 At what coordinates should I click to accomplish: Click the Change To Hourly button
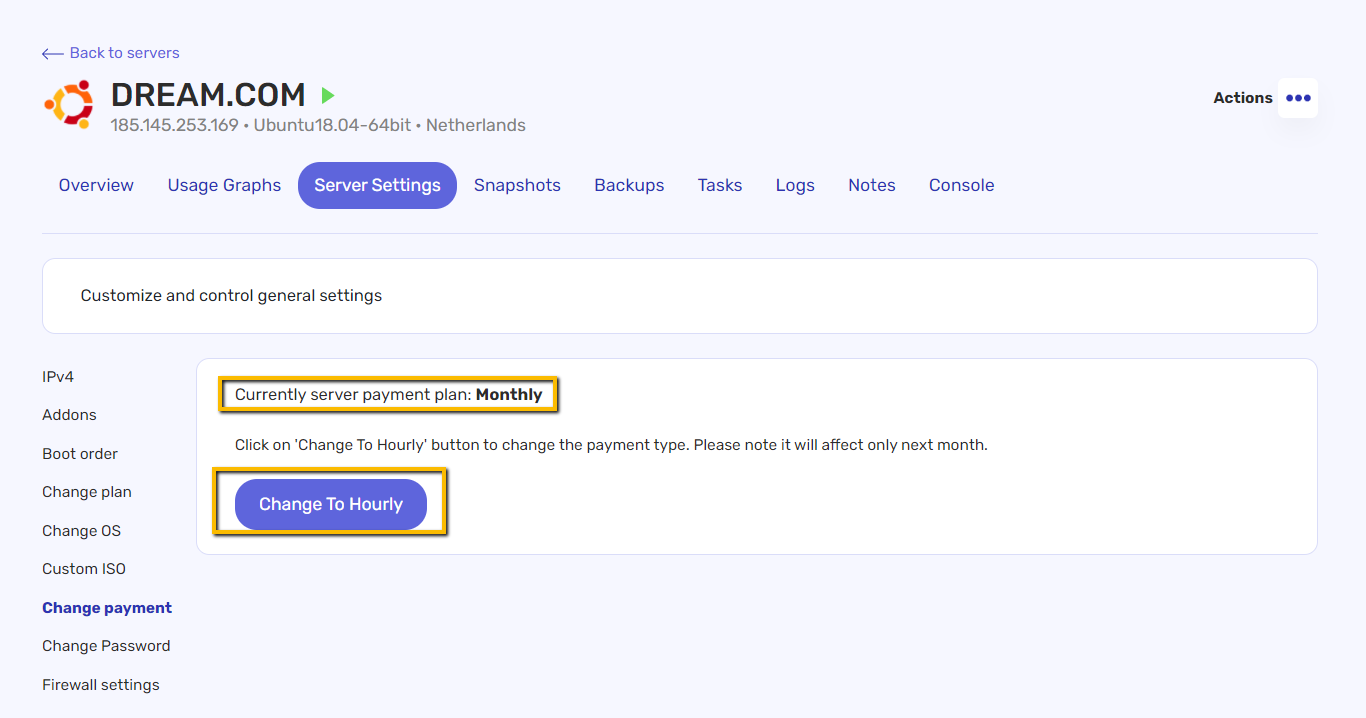pyautogui.click(x=331, y=504)
